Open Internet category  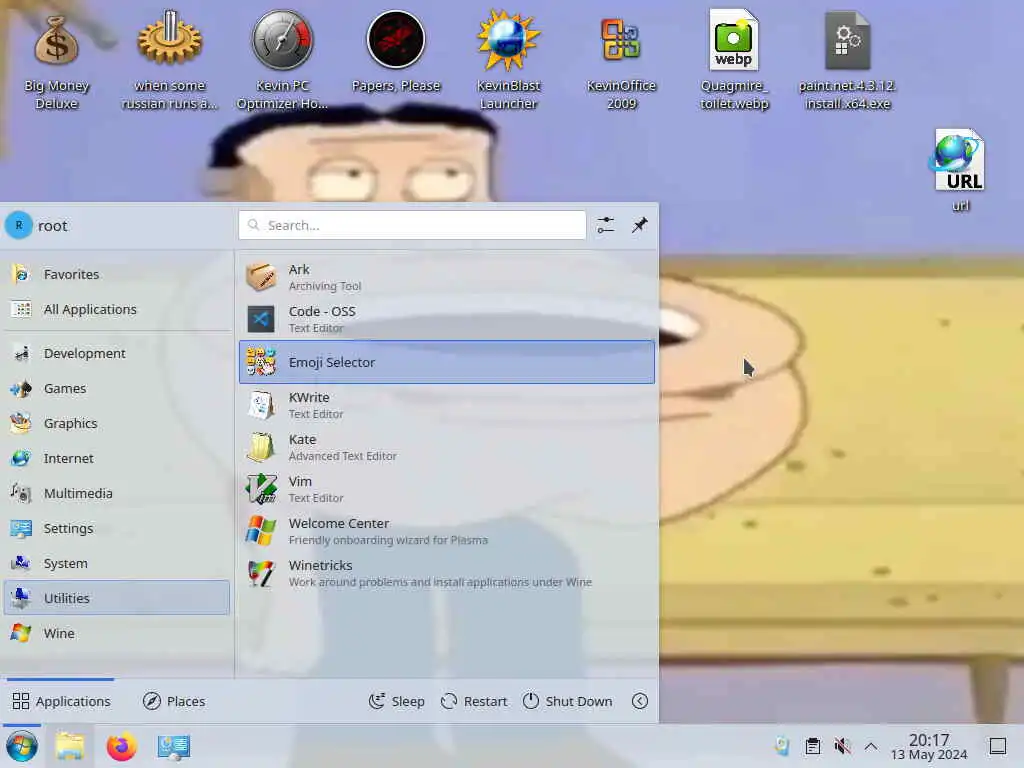click(x=117, y=458)
